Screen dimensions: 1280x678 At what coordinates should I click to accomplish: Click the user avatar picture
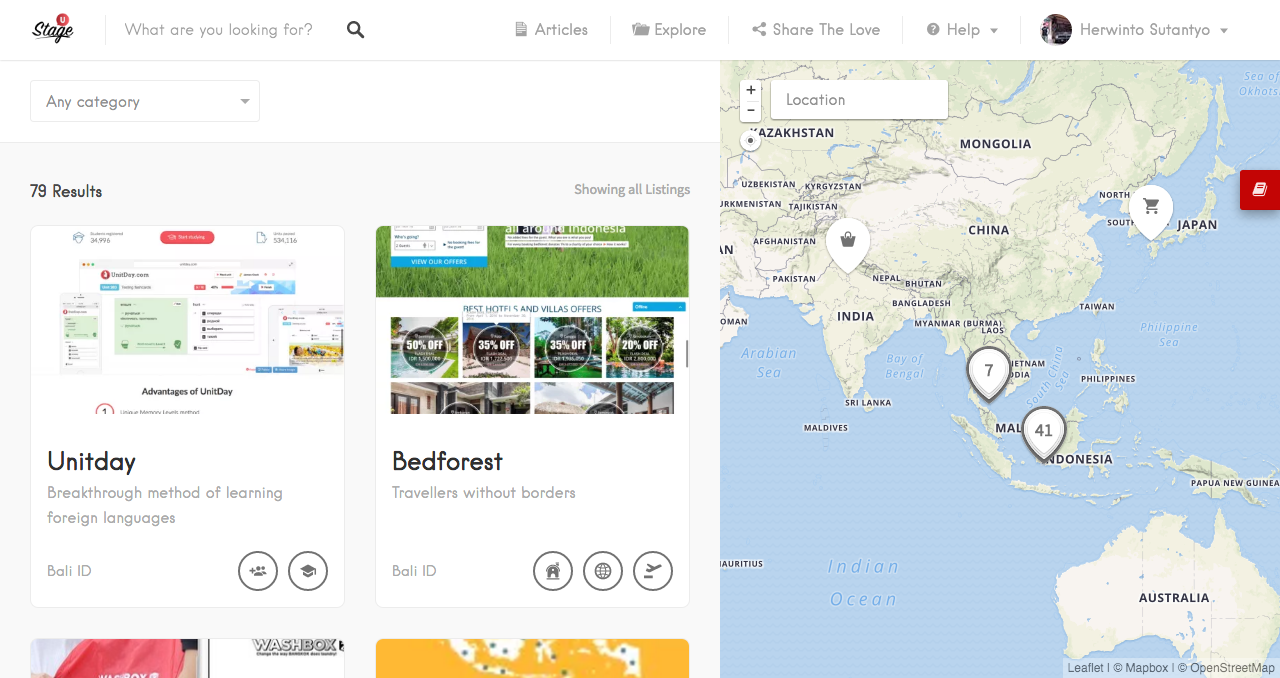click(1056, 30)
